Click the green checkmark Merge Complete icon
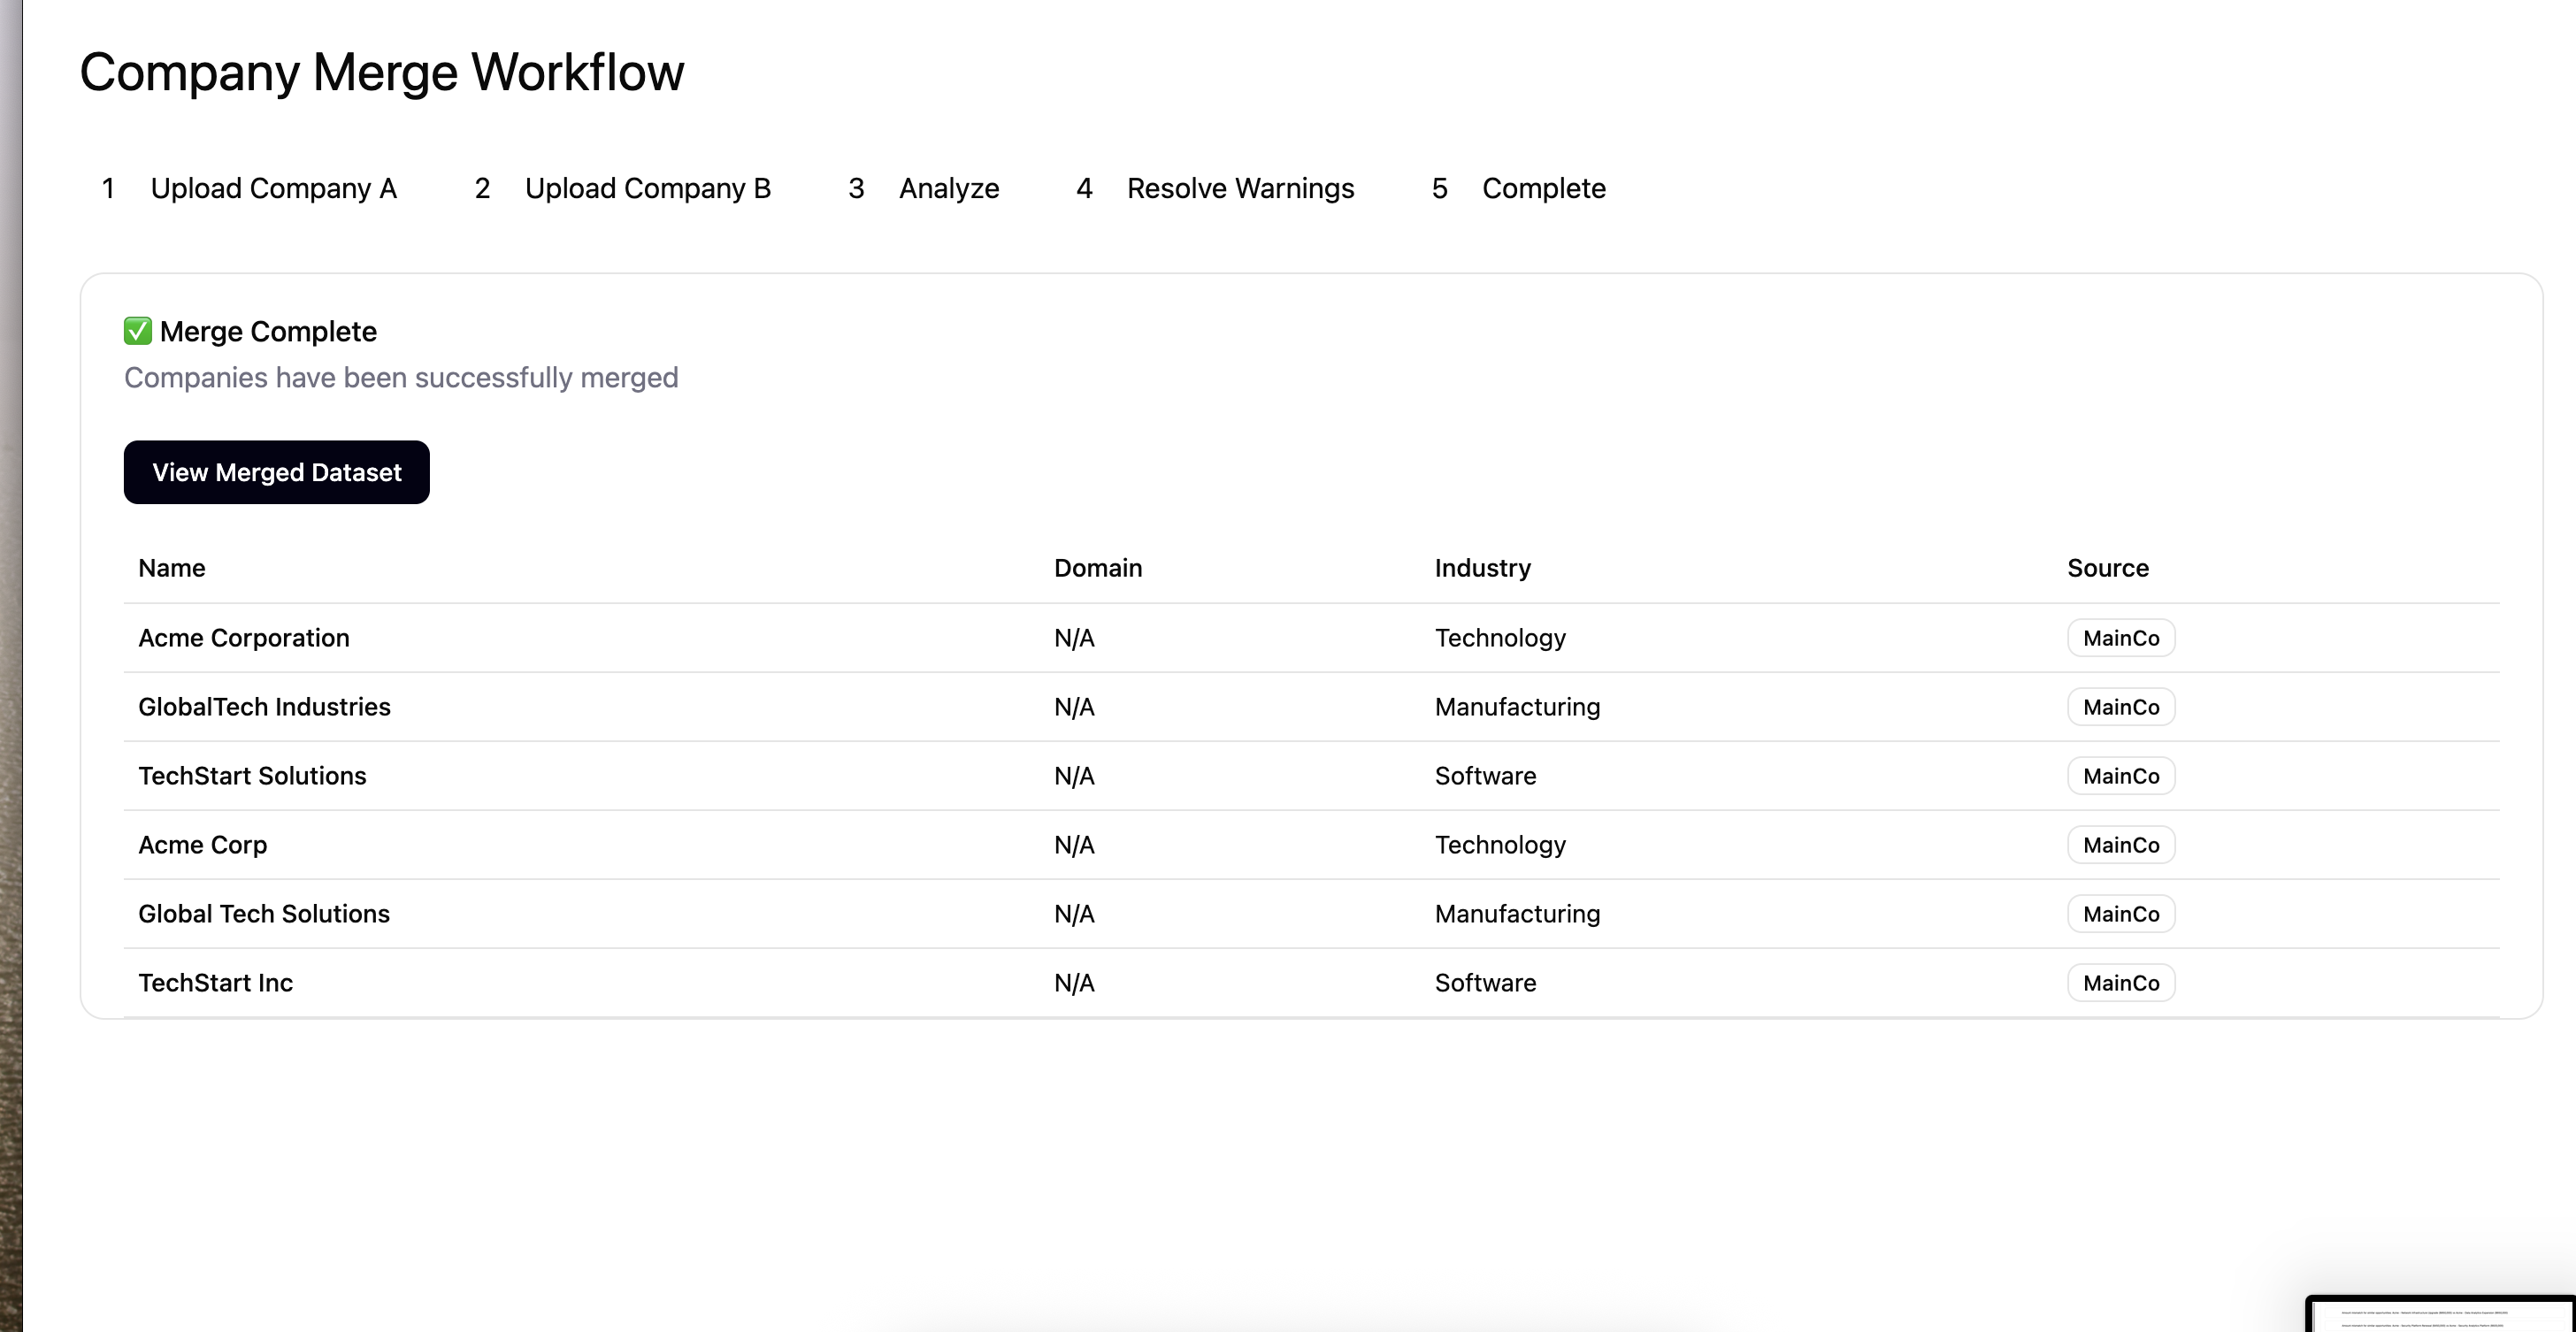Viewport: 2576px width, 1332px height. pos(138,331)
